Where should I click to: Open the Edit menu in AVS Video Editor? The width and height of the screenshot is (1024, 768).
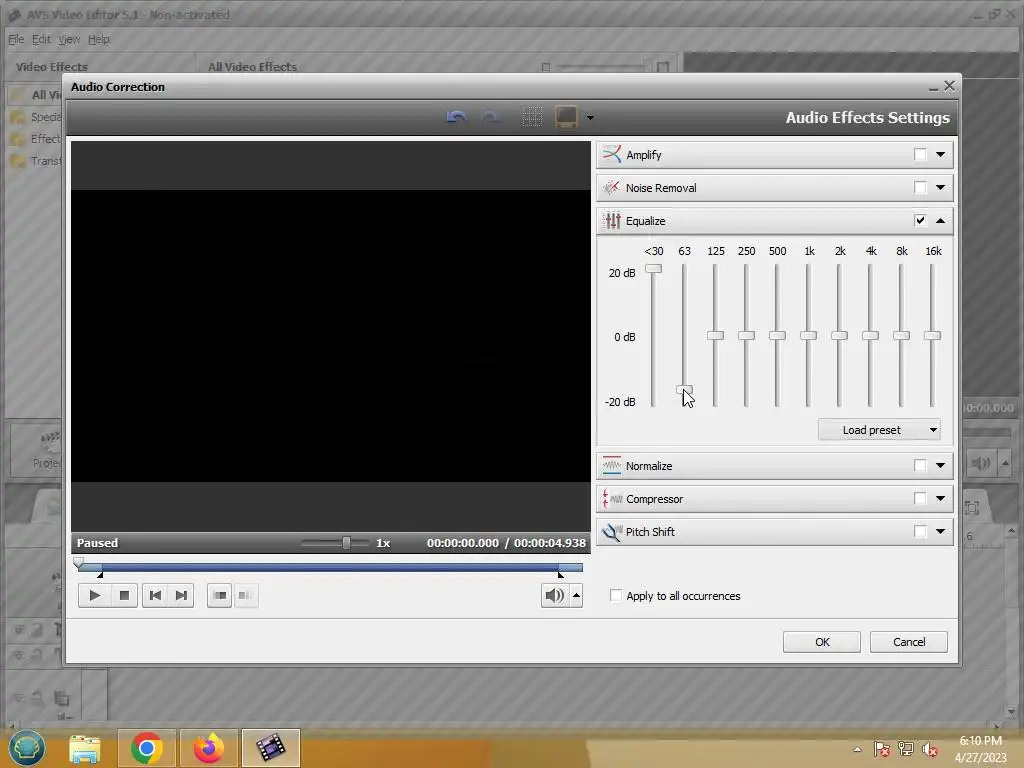41,39
